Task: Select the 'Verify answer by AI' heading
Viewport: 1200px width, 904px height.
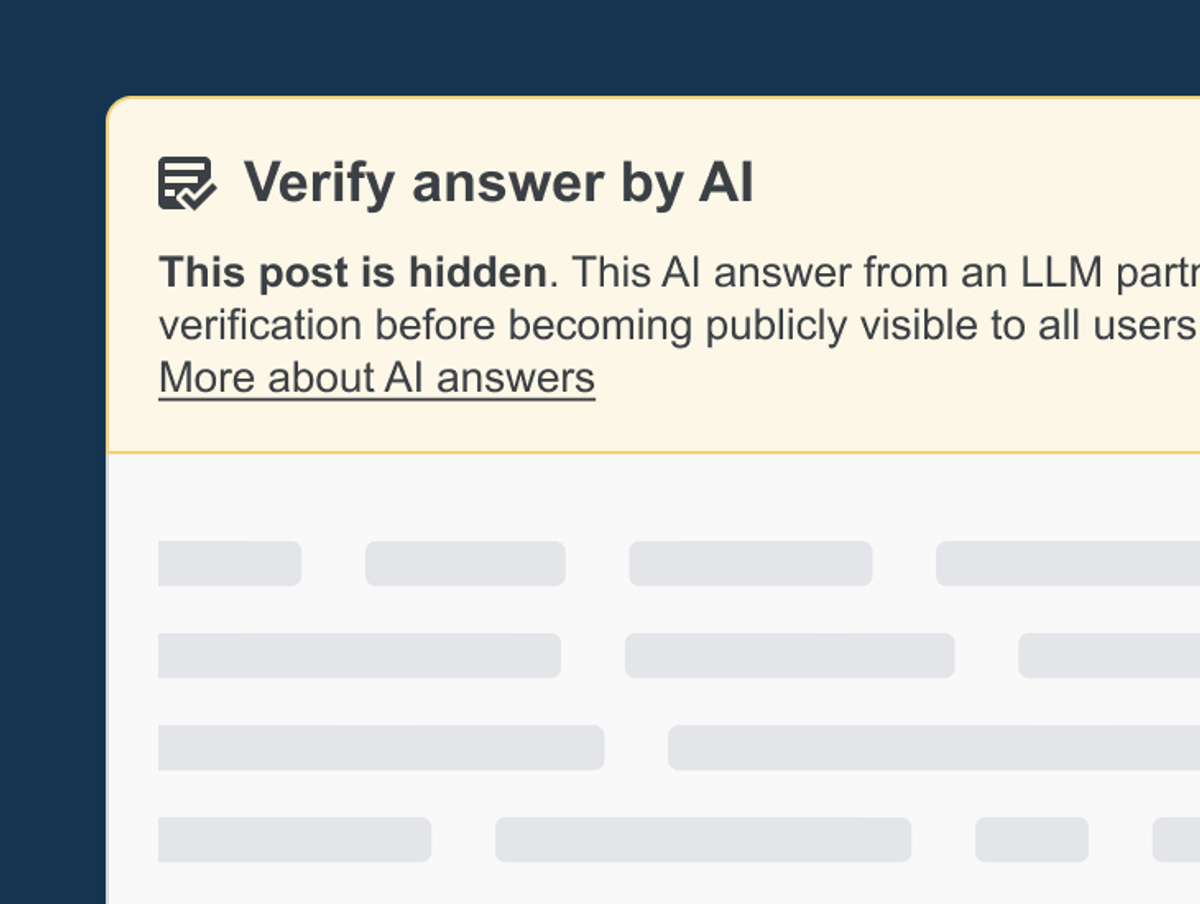Action: [x=500, y=182]
